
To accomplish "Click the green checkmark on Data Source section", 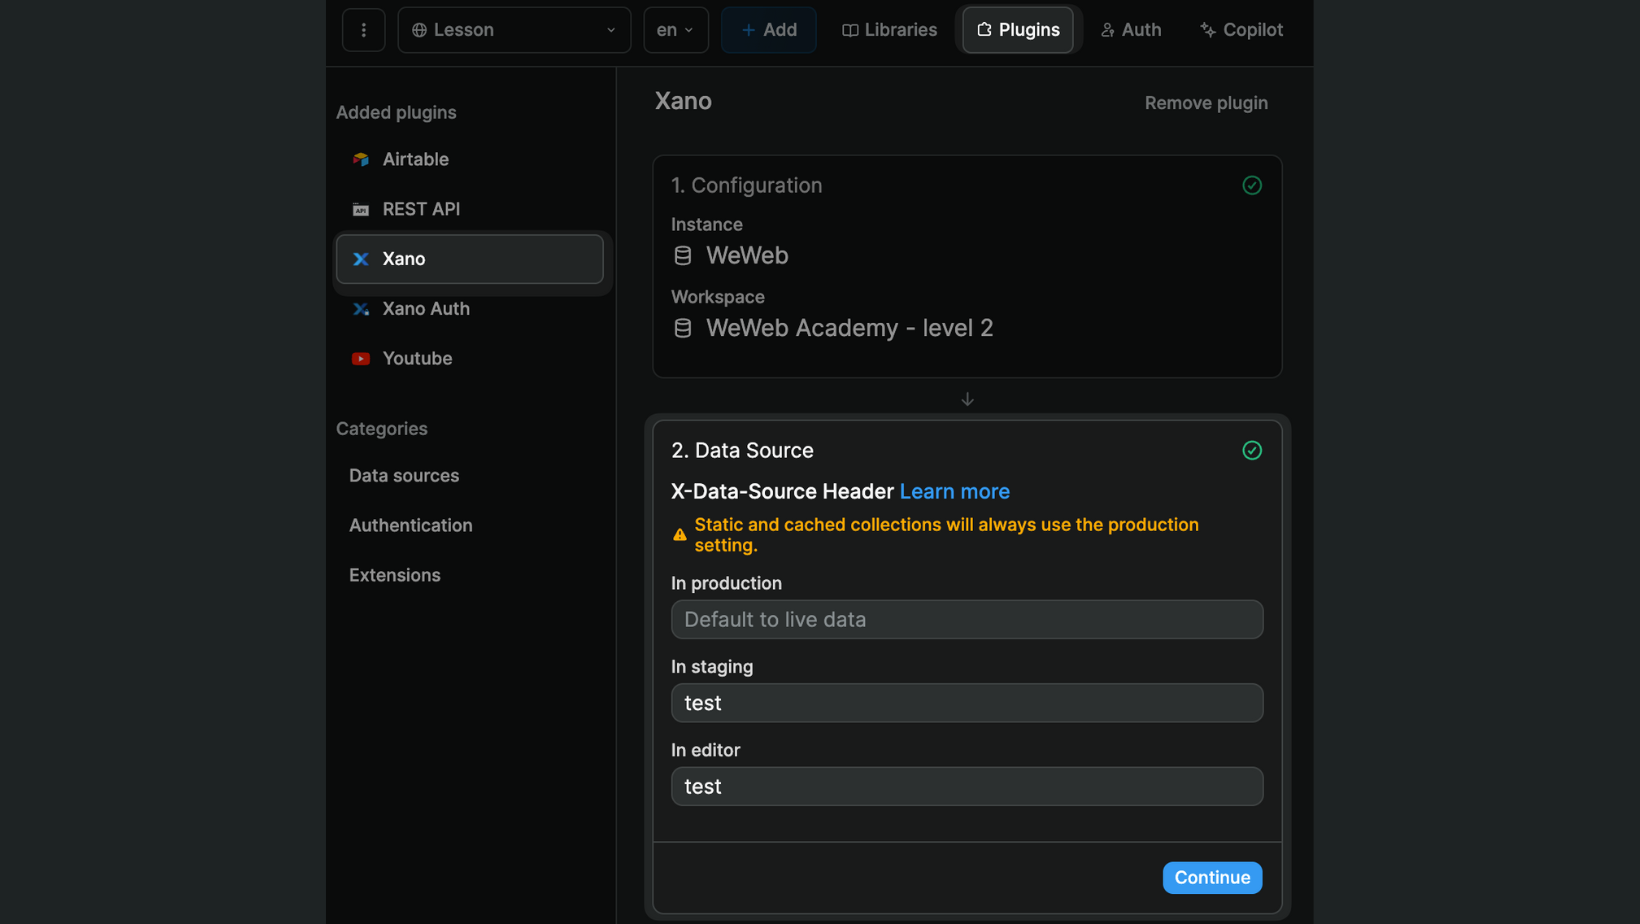I will [1252, 451].
